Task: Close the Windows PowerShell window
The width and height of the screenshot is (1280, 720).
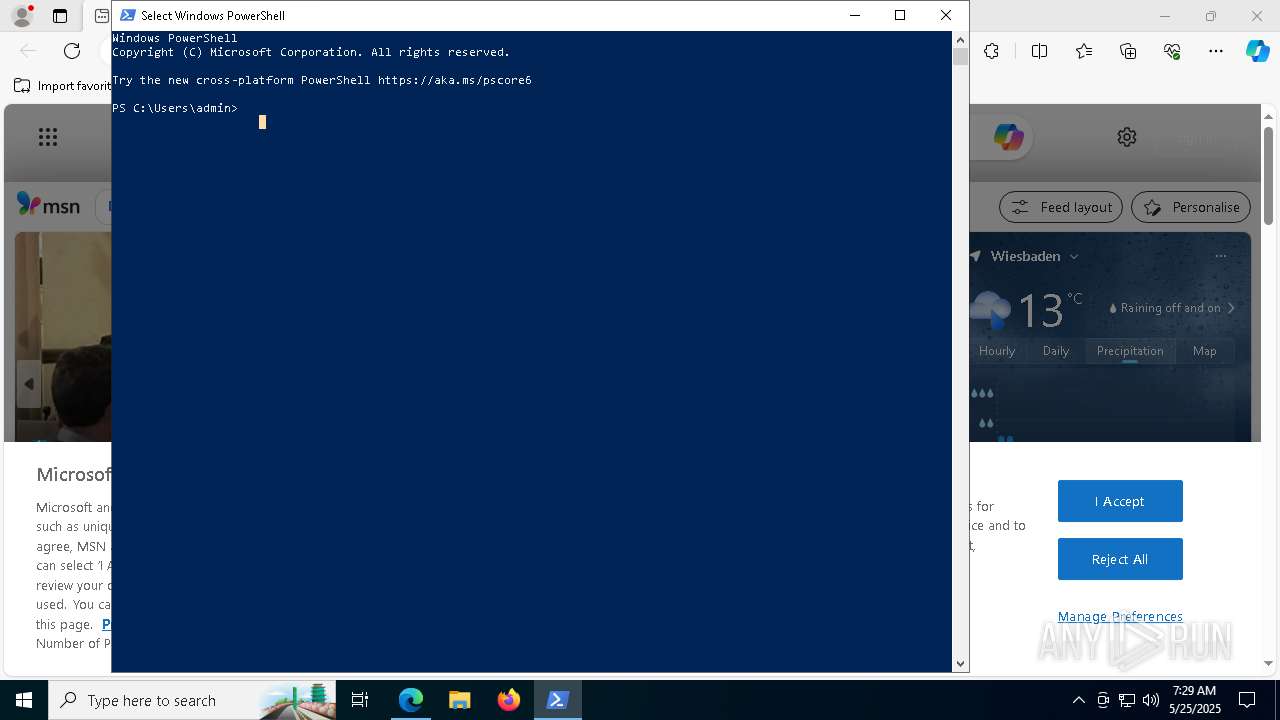Action: click(x=946, y=15)
